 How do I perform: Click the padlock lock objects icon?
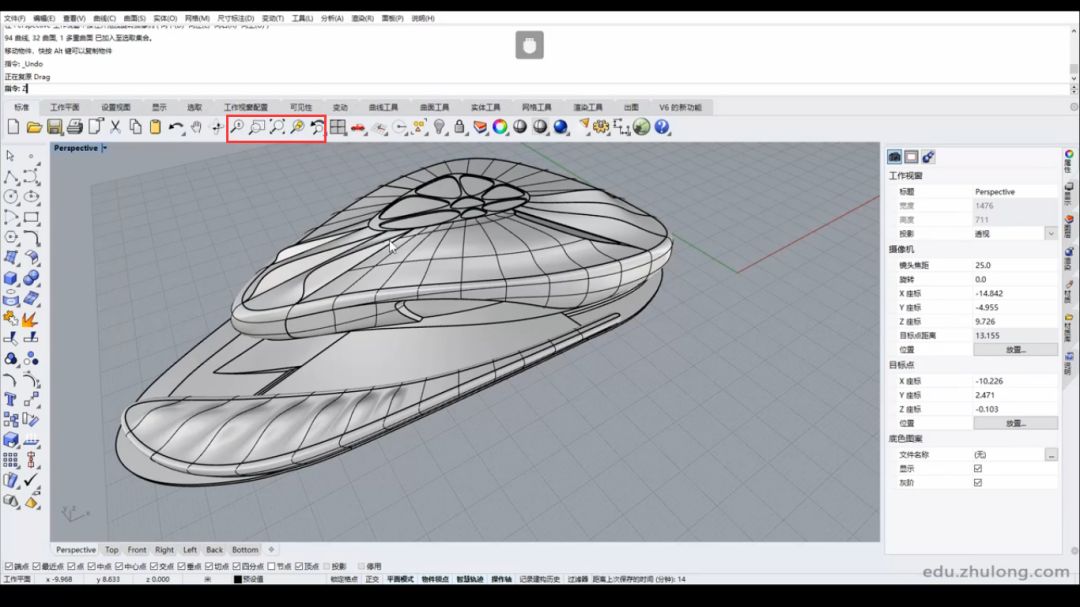pos(459,127)
